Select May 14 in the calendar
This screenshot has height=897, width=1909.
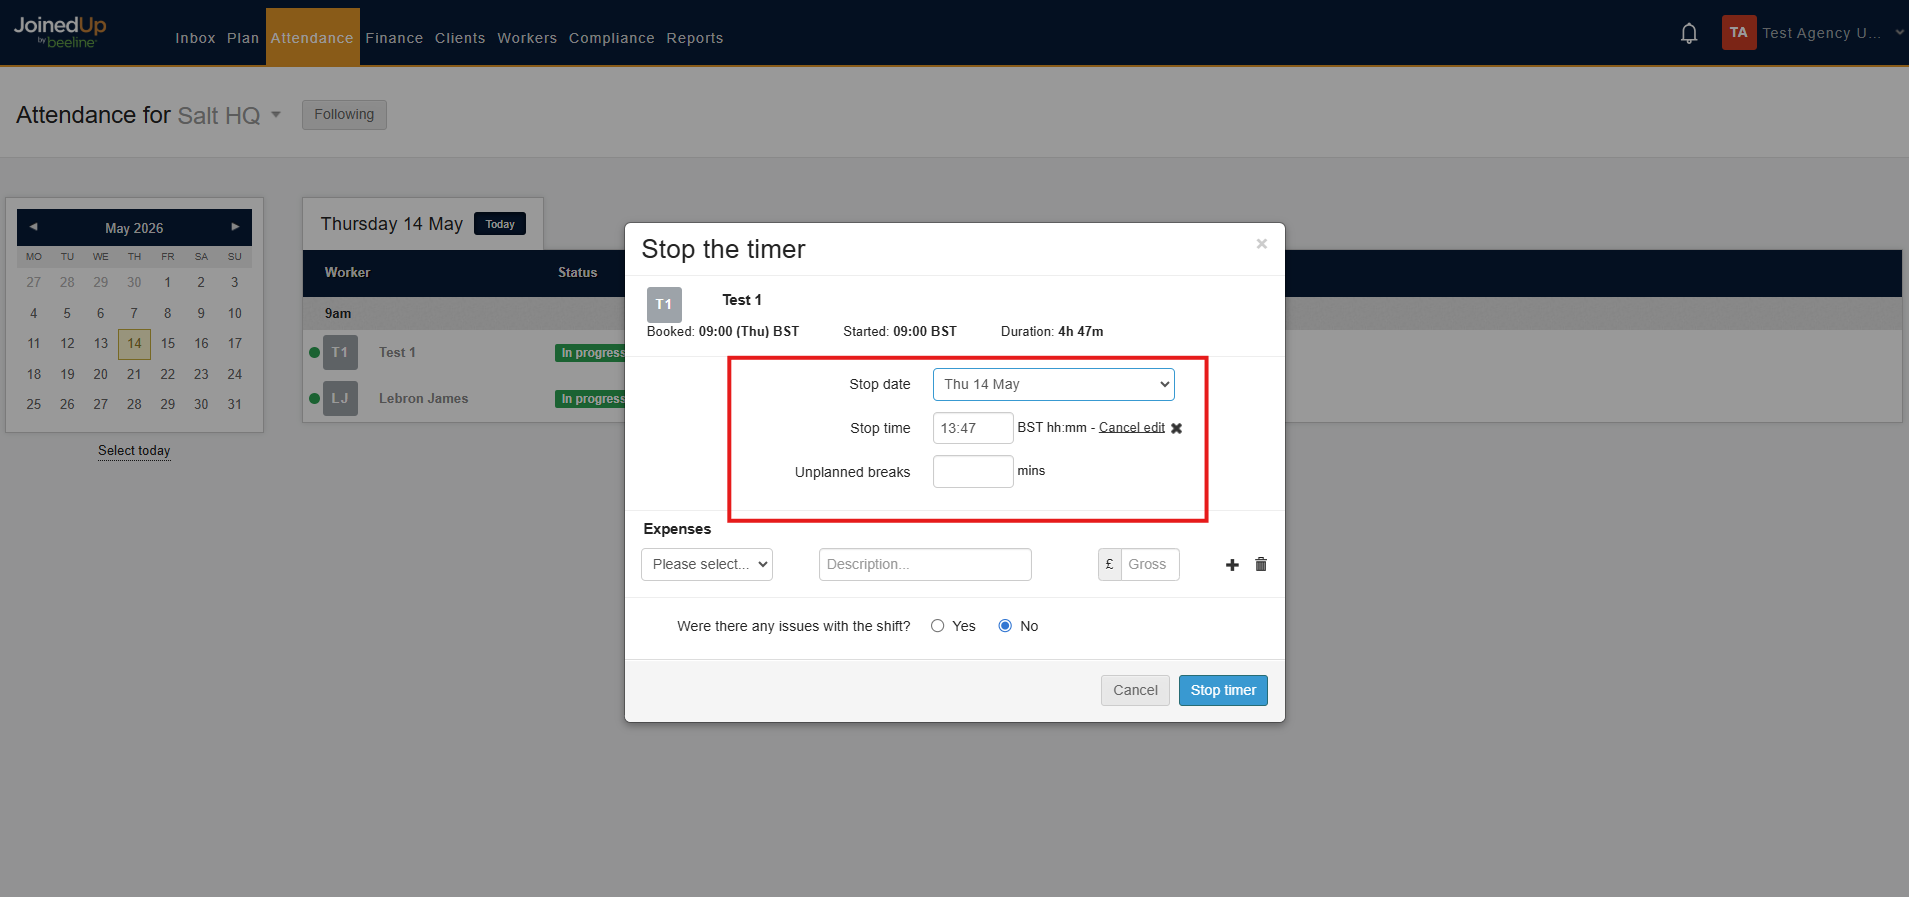pyautogui.click(x=134, y=344)
